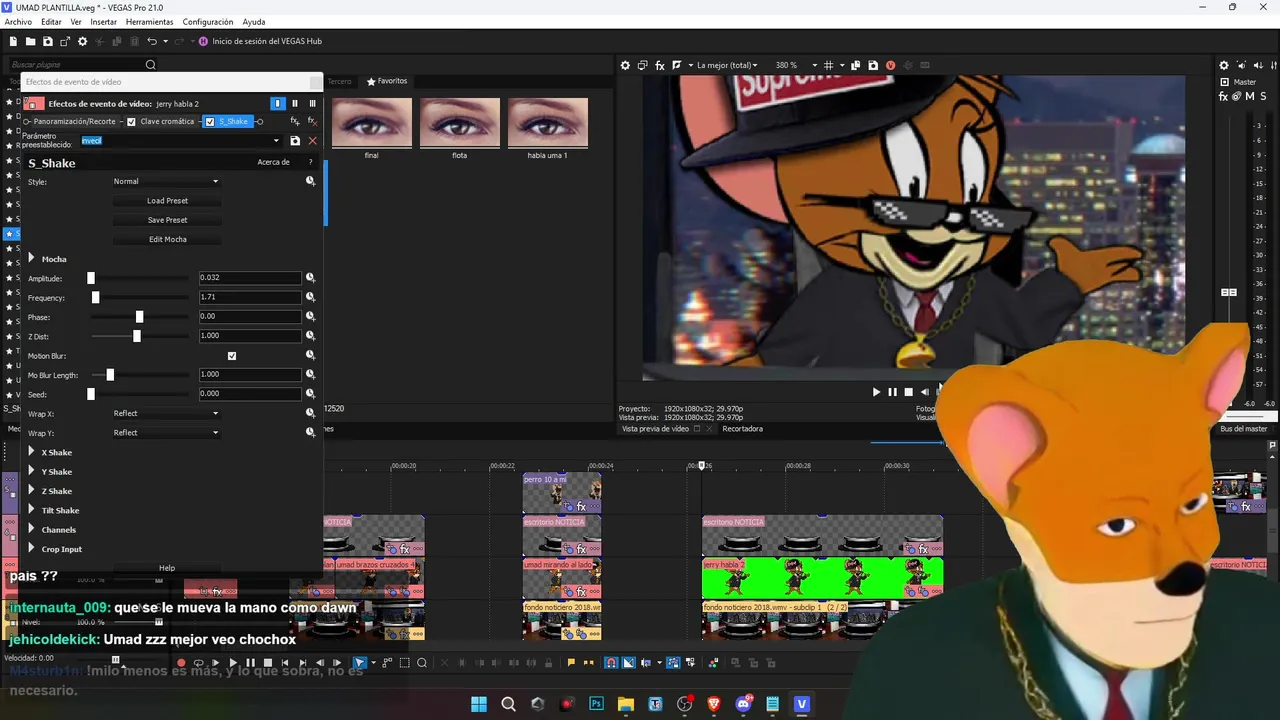Screen dimensions: 1280x720
Task: Animate the Amplitude parameter
Action: [x=311, y=278]
